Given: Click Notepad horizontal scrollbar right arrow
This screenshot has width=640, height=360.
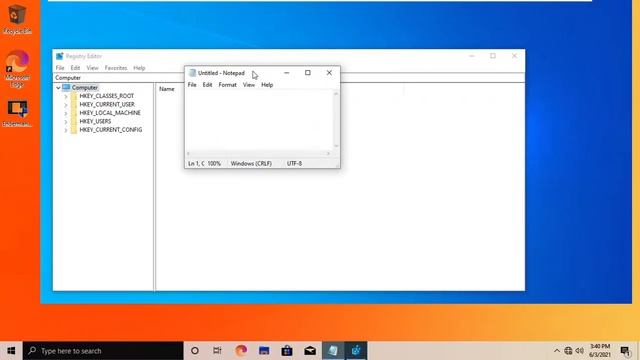Looking at the screenshot, I should click(328, 153).
